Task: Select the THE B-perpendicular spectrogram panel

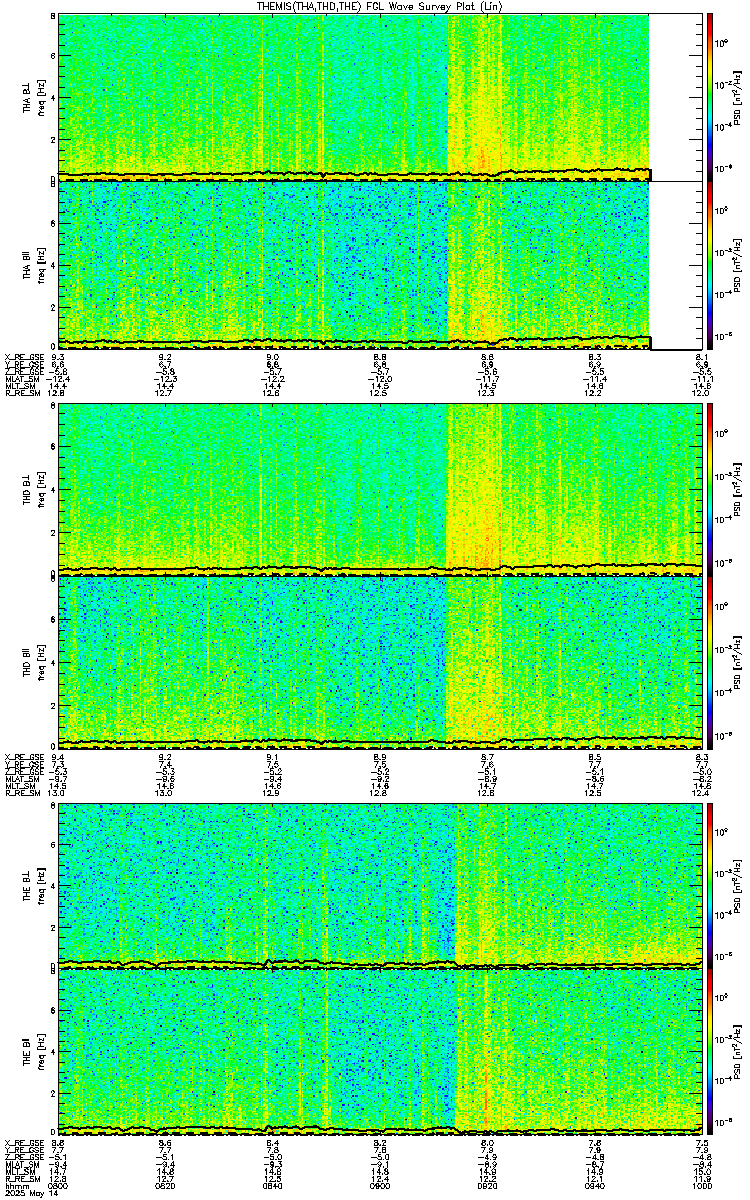Action: (380, 882)
